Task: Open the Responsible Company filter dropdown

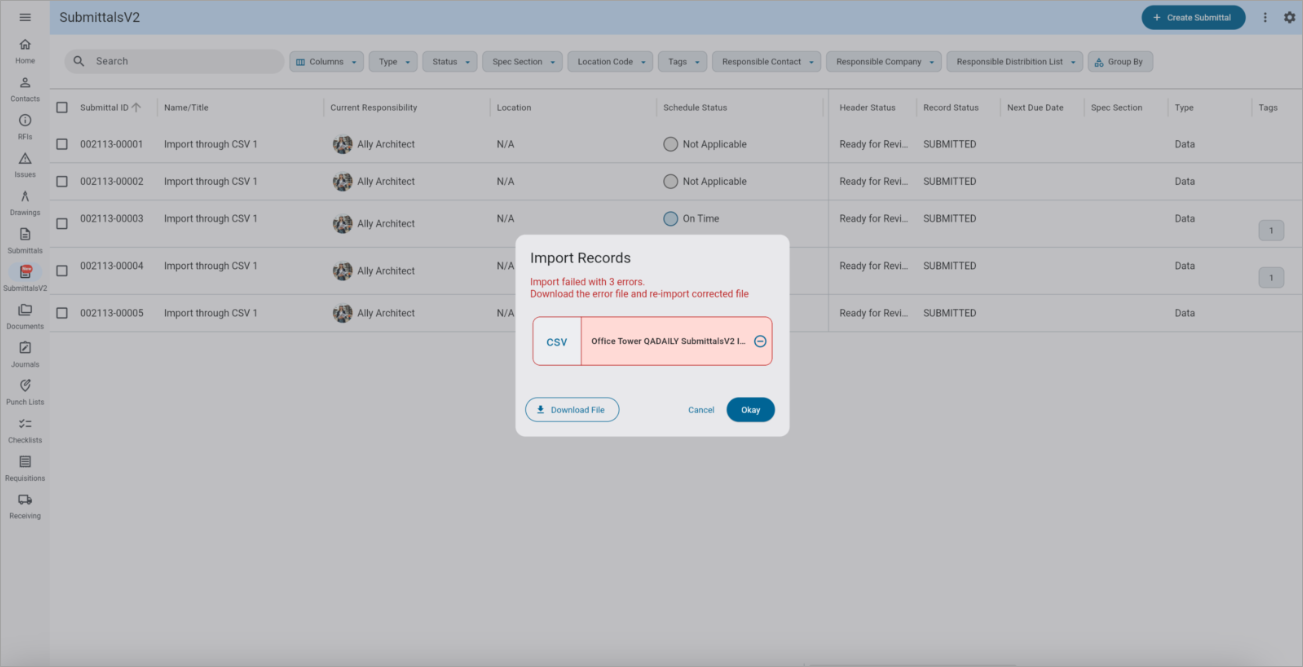Action: [x=884, y=61]
